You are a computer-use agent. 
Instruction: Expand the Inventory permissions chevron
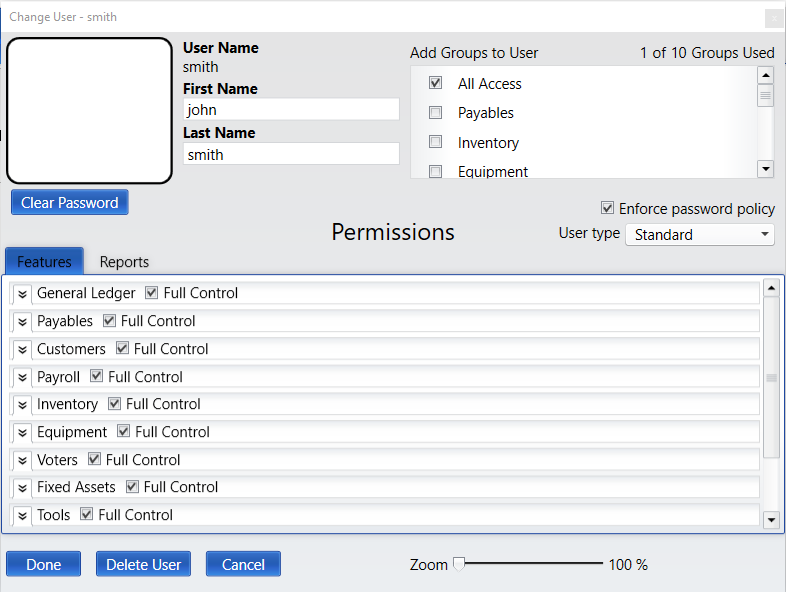(x=22, y=405)
